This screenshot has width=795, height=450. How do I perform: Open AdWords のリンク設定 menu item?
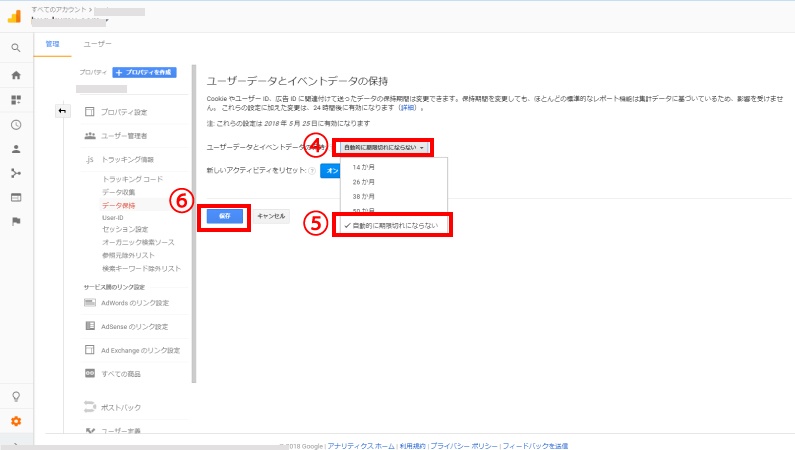134,303
